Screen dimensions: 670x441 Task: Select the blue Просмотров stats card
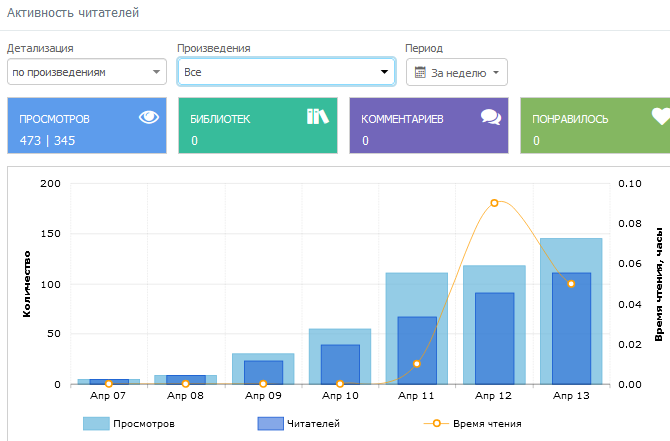86,126
